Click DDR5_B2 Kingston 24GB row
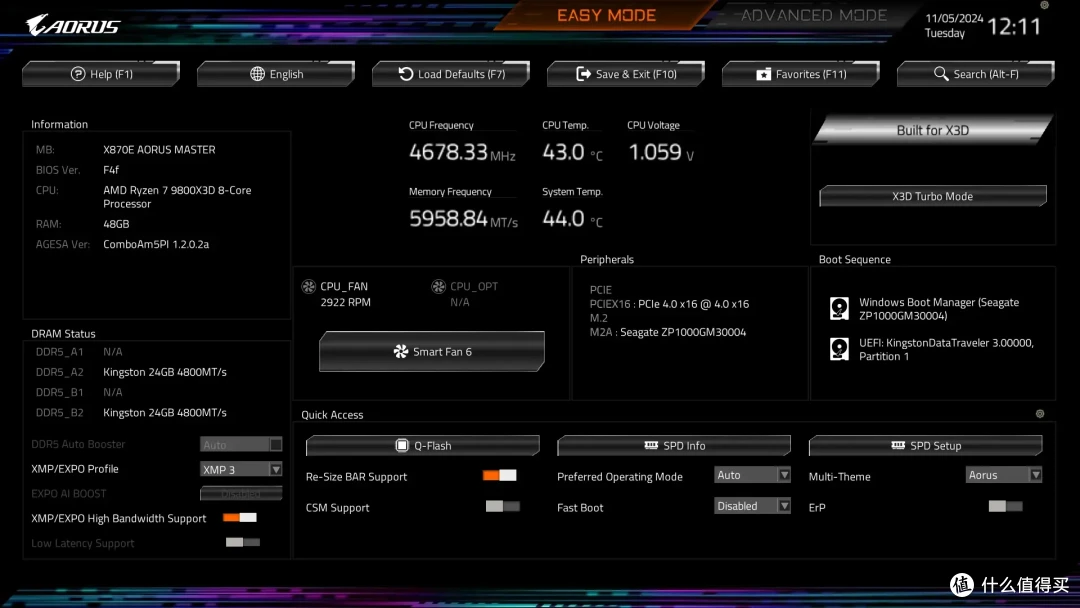The image size is (1080, 608). [131, 412]
